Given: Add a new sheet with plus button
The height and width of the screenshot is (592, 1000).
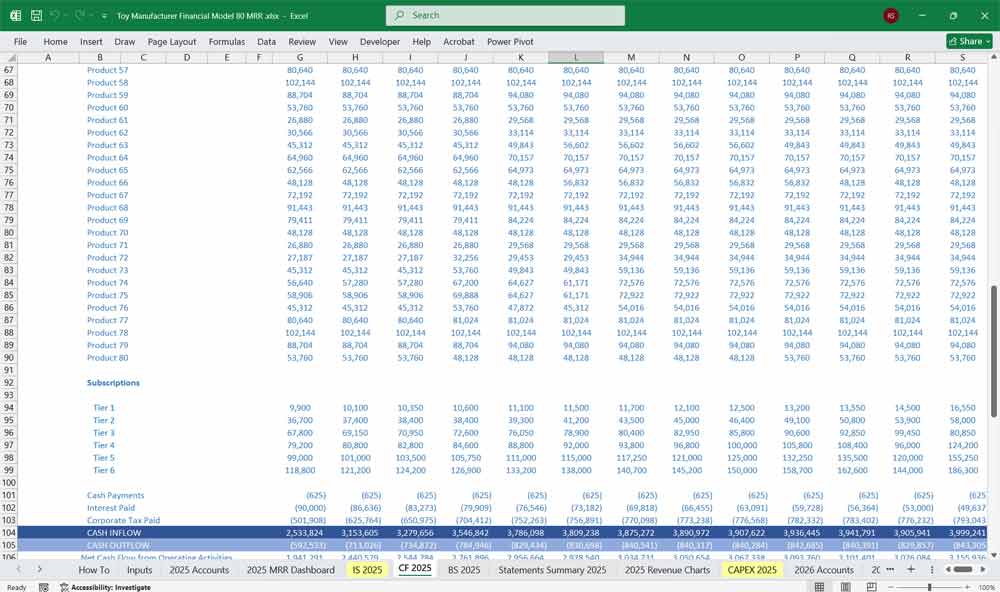Looking at the screenshot, I should click(x=911, y=569).
